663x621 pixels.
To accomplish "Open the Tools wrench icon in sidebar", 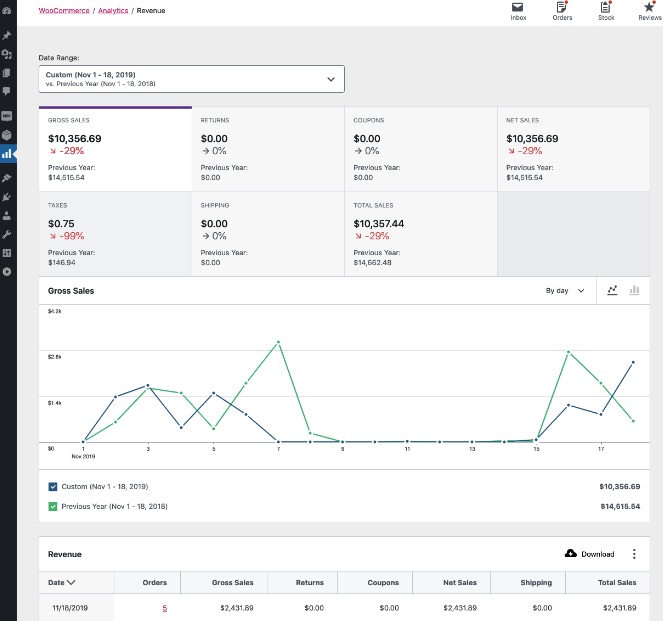I will [x=6, y=234].
